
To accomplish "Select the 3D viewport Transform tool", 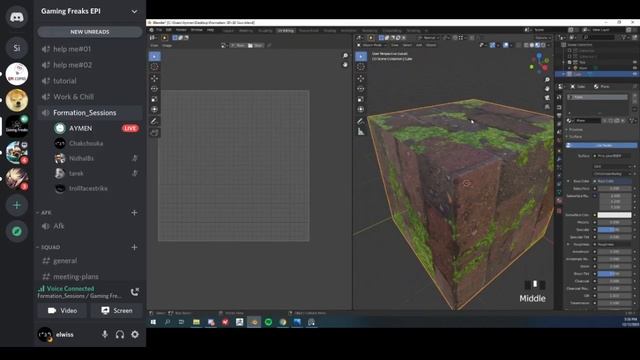I will point(361,109).
